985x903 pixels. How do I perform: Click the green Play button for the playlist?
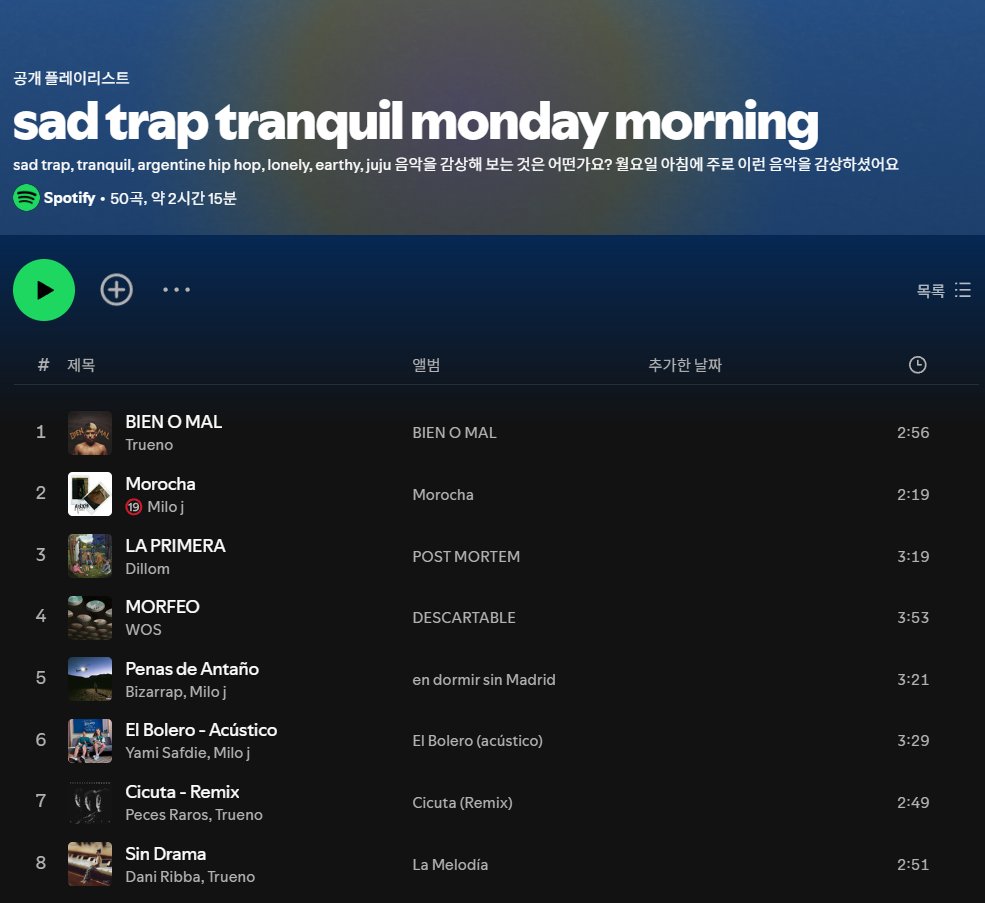tap(43, 289)
